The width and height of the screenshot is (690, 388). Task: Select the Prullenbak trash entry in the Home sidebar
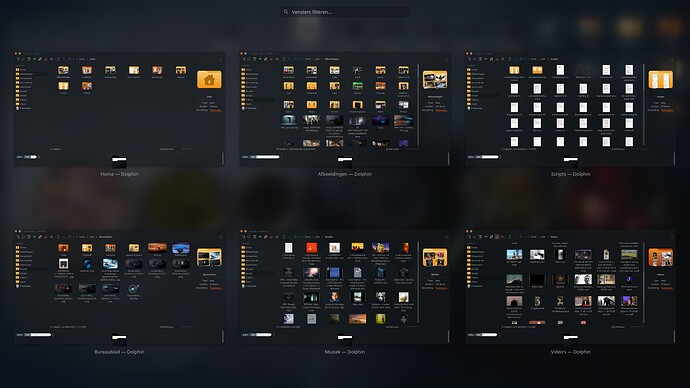click(x=25, y=108)
